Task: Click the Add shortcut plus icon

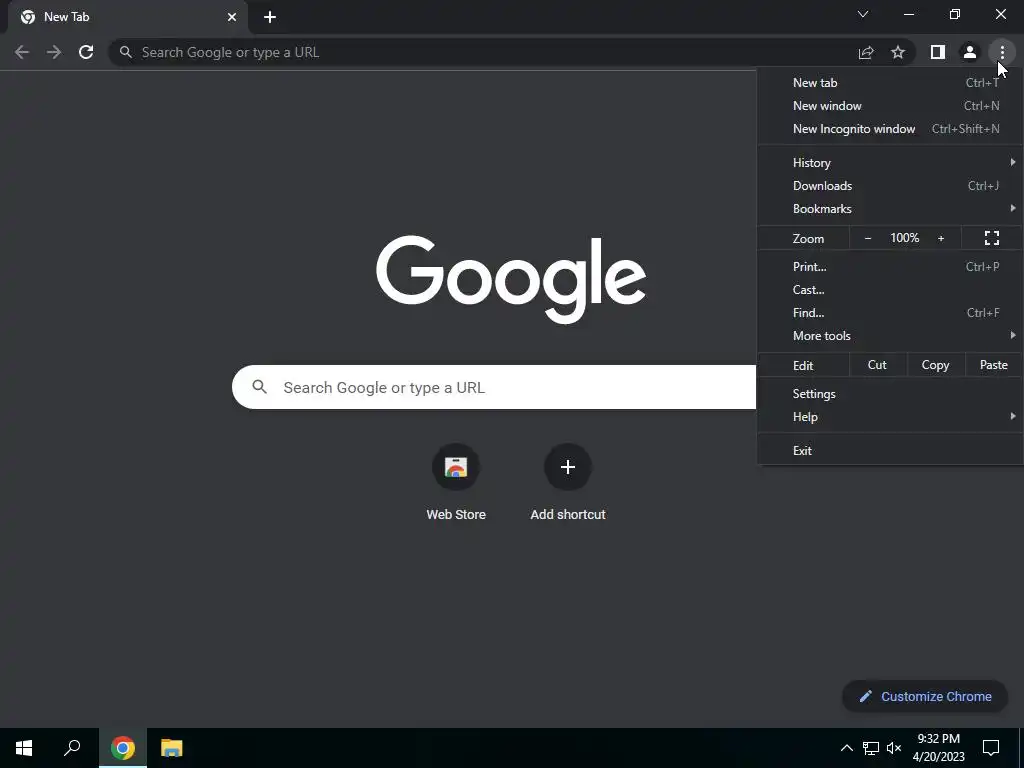Action: pyautogui.click(x=568, y=467)
